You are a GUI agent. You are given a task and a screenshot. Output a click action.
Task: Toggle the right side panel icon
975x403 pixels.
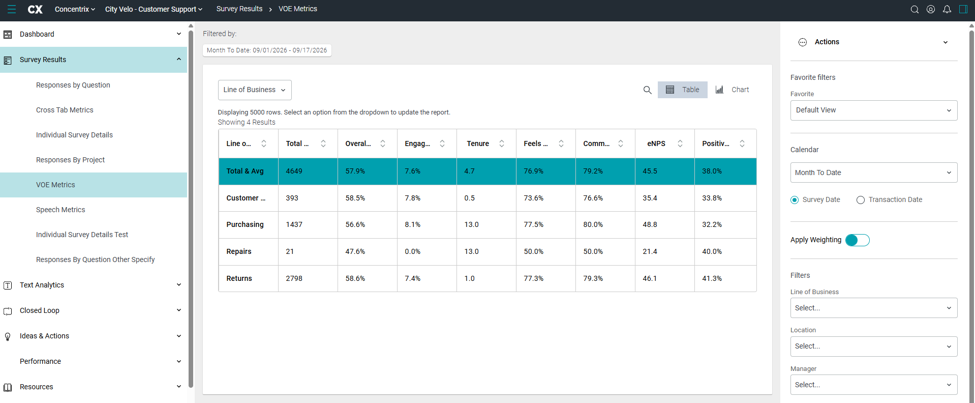tap(963, 9)
